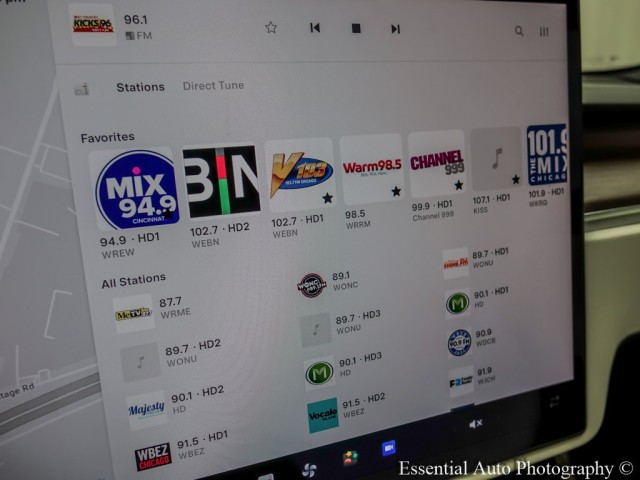
Task: Tune to 89.1 WONC station
Action: click(327, 284)
